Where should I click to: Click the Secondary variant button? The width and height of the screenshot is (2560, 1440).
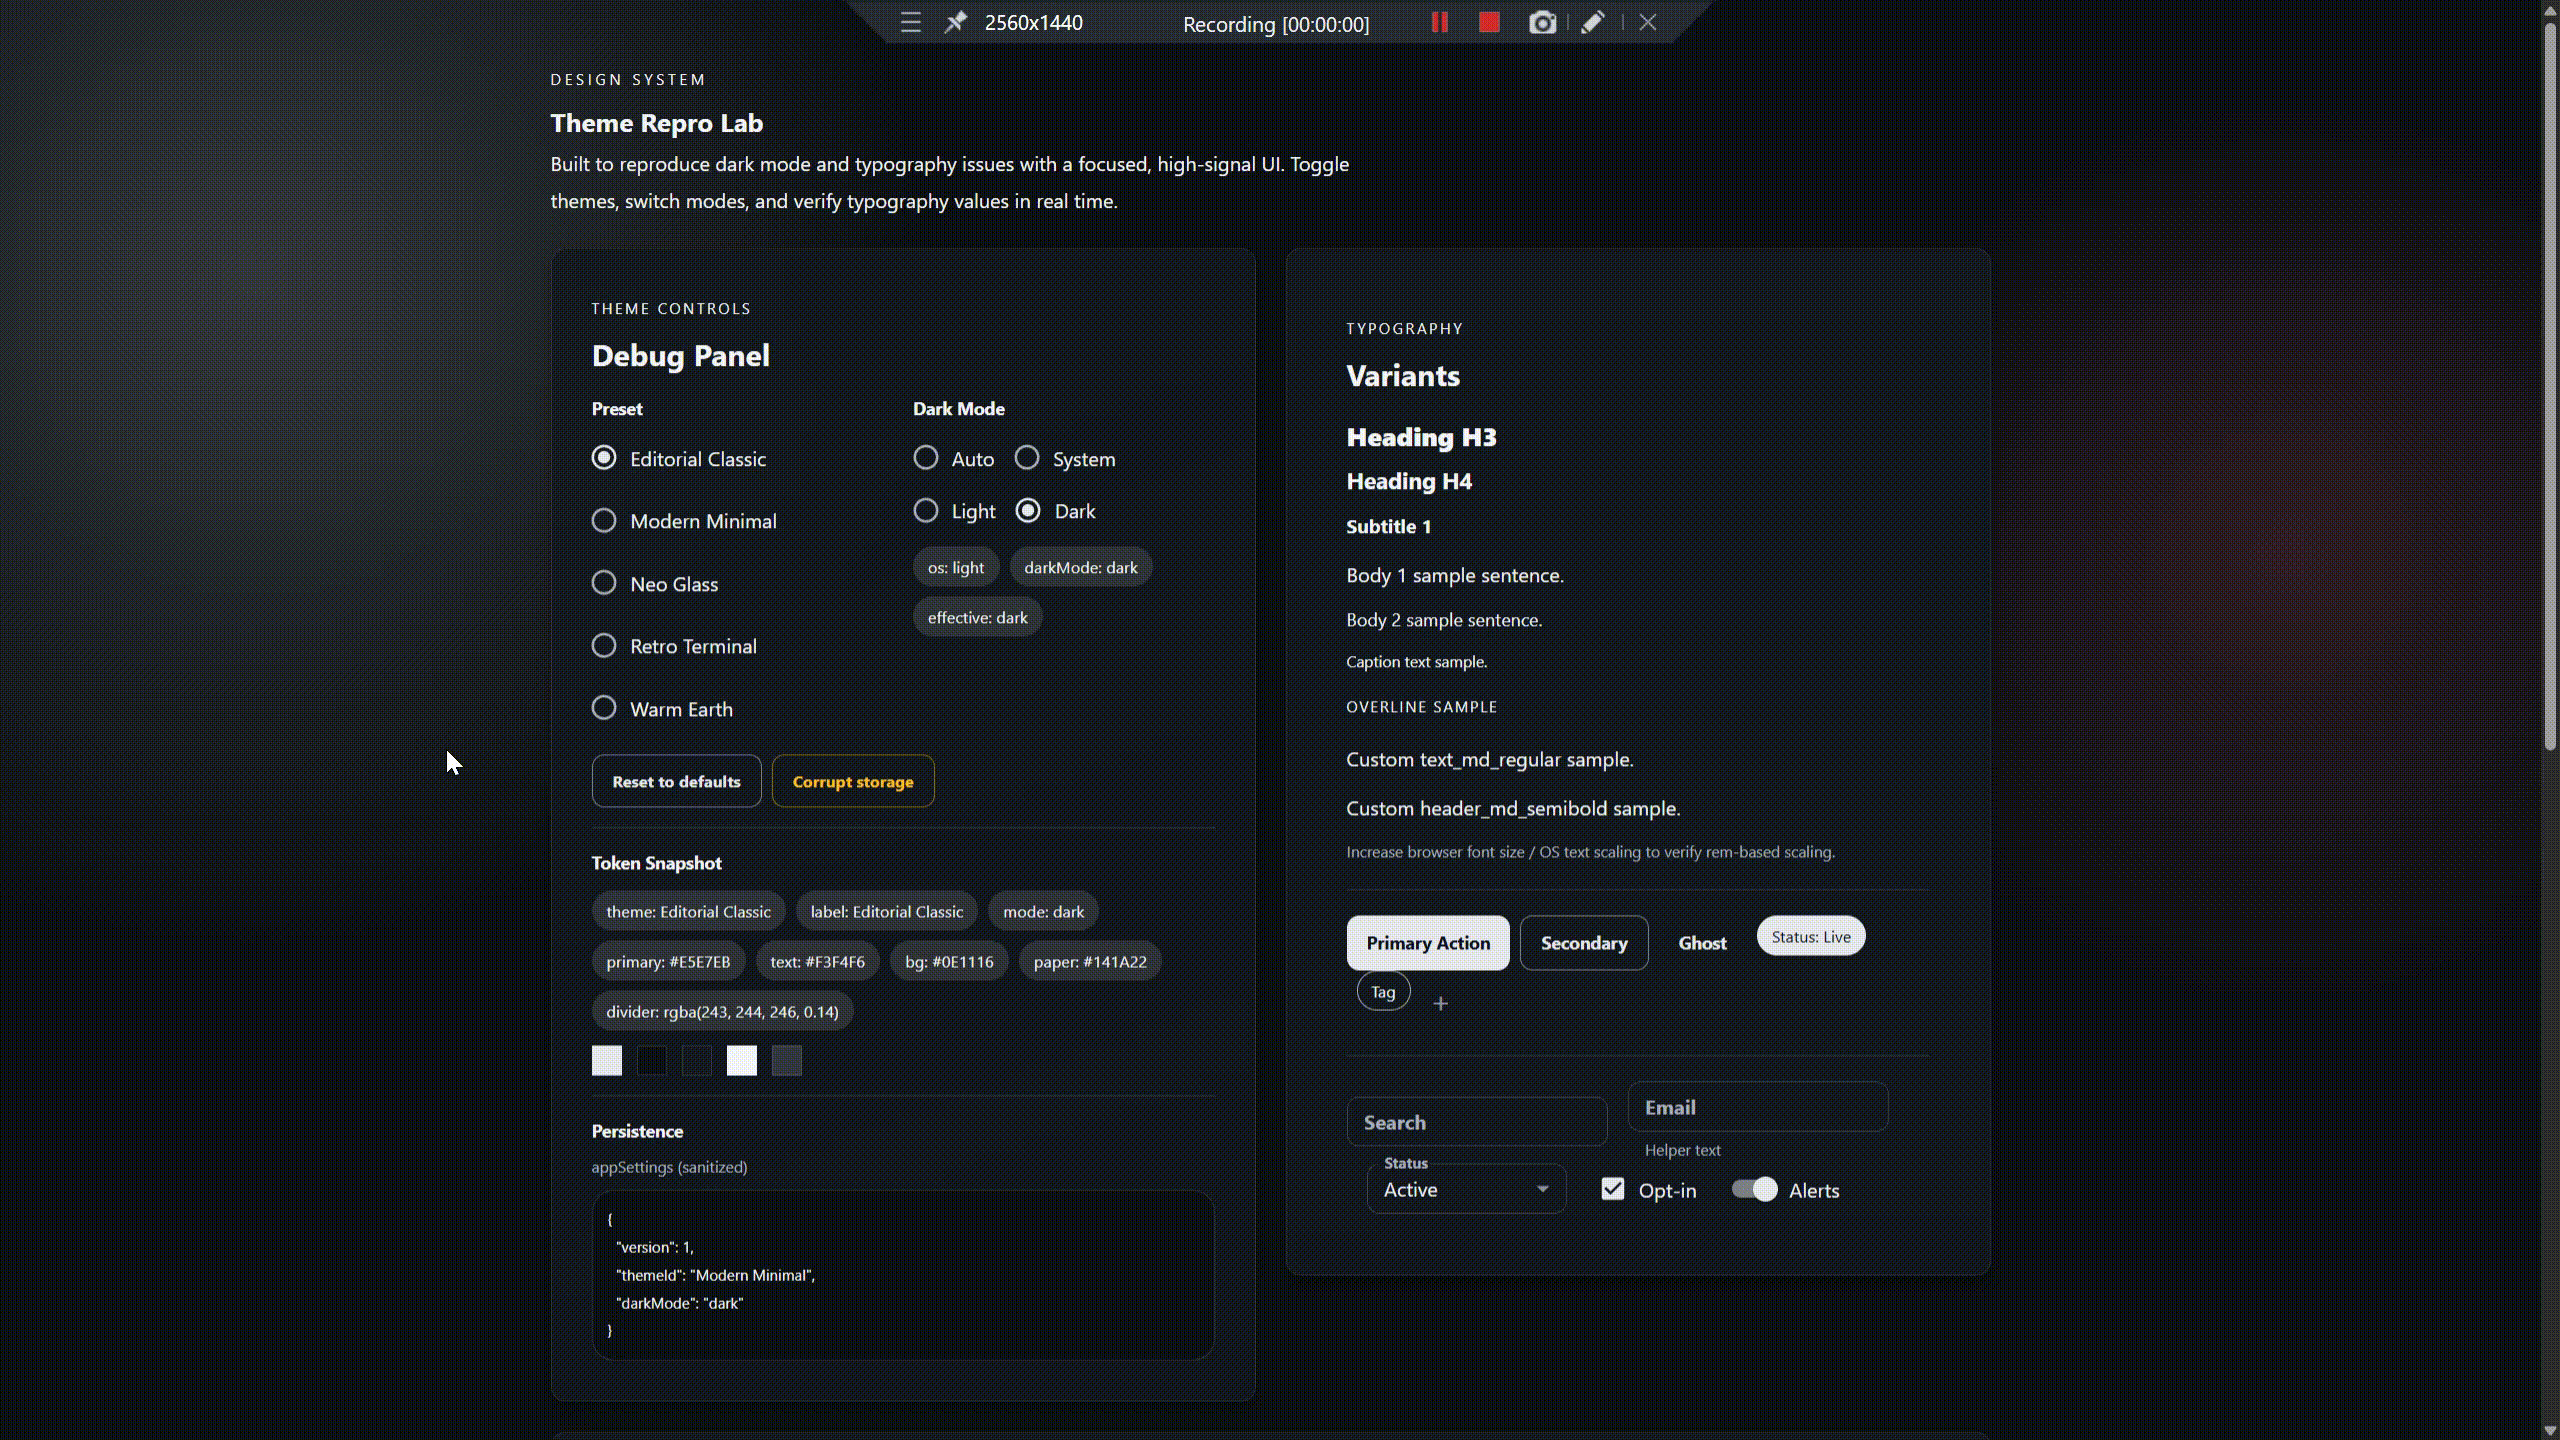tap(1584, 942)
